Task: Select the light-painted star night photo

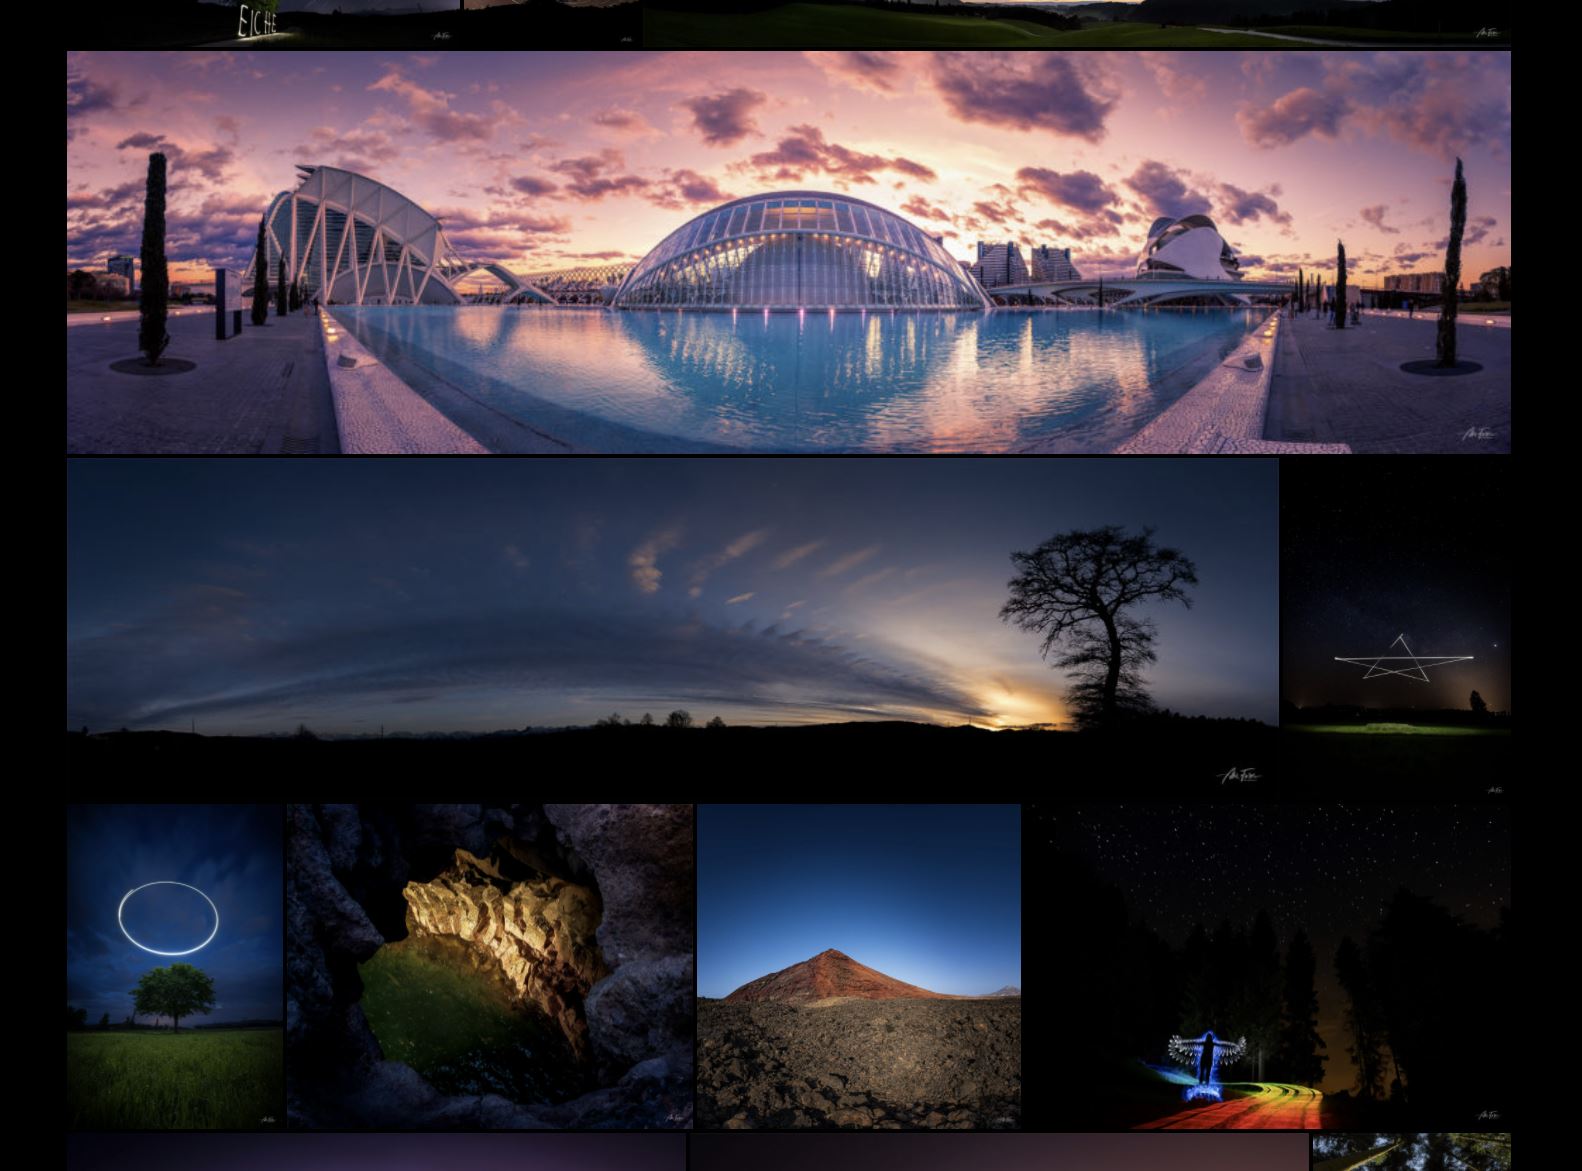Action: [x=1396, y=627]
